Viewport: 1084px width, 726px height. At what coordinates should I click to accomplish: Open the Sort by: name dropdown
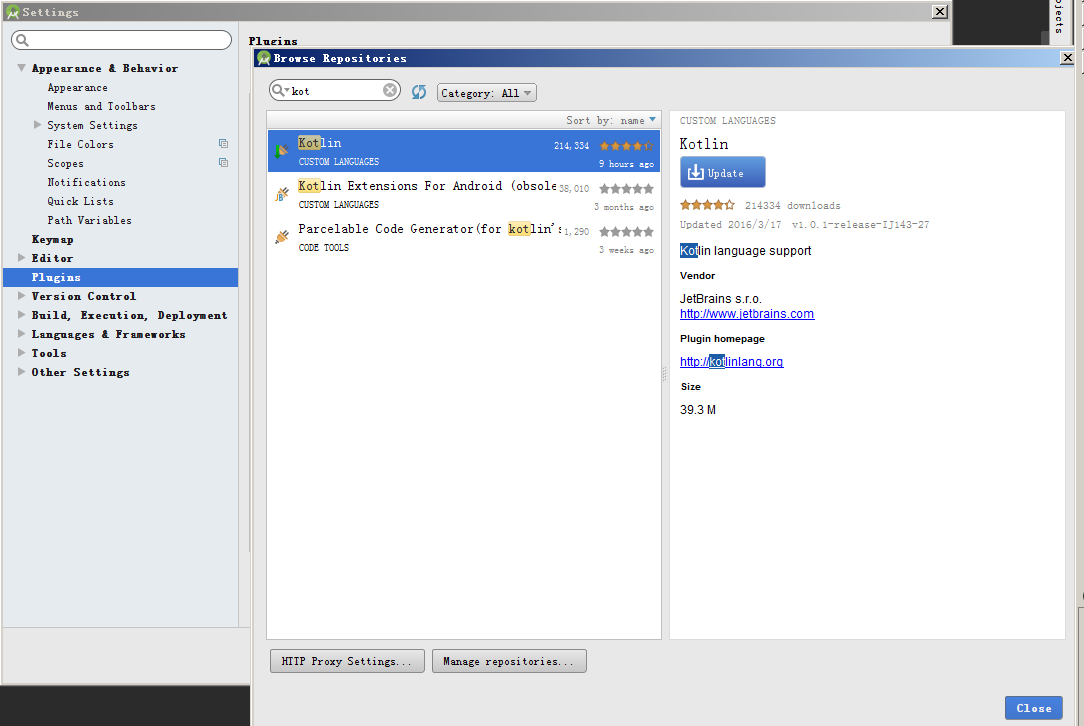pyautogui.click(x=611, y=120)
